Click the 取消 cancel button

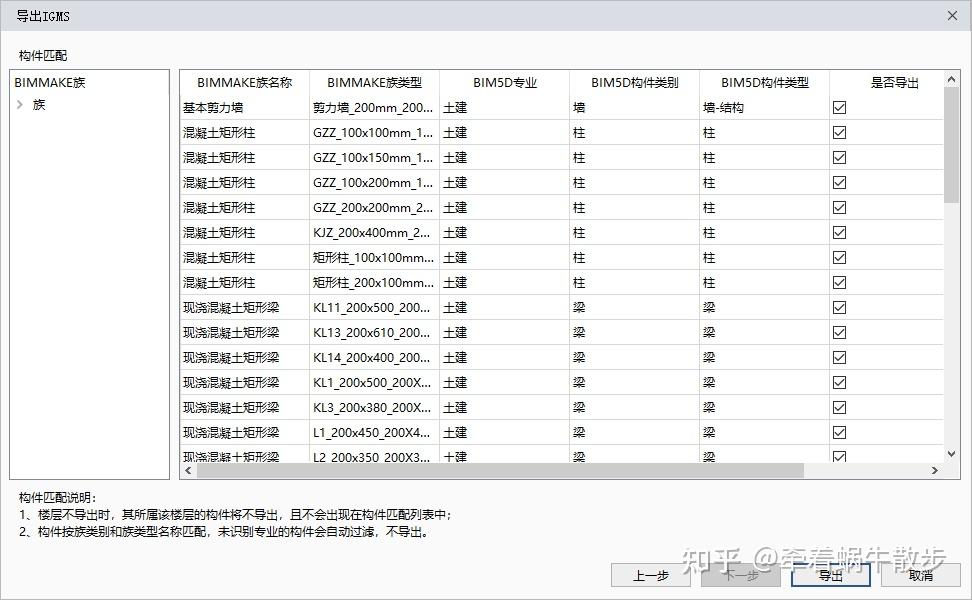tap(920, 575)
